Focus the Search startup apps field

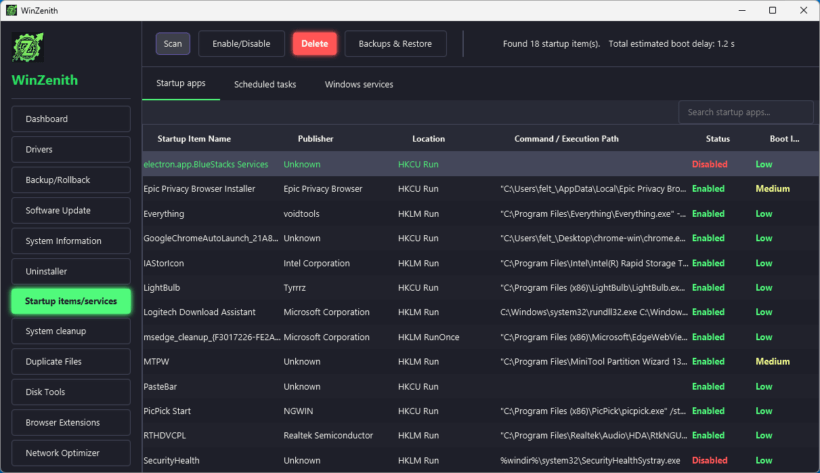coord(746,112)
